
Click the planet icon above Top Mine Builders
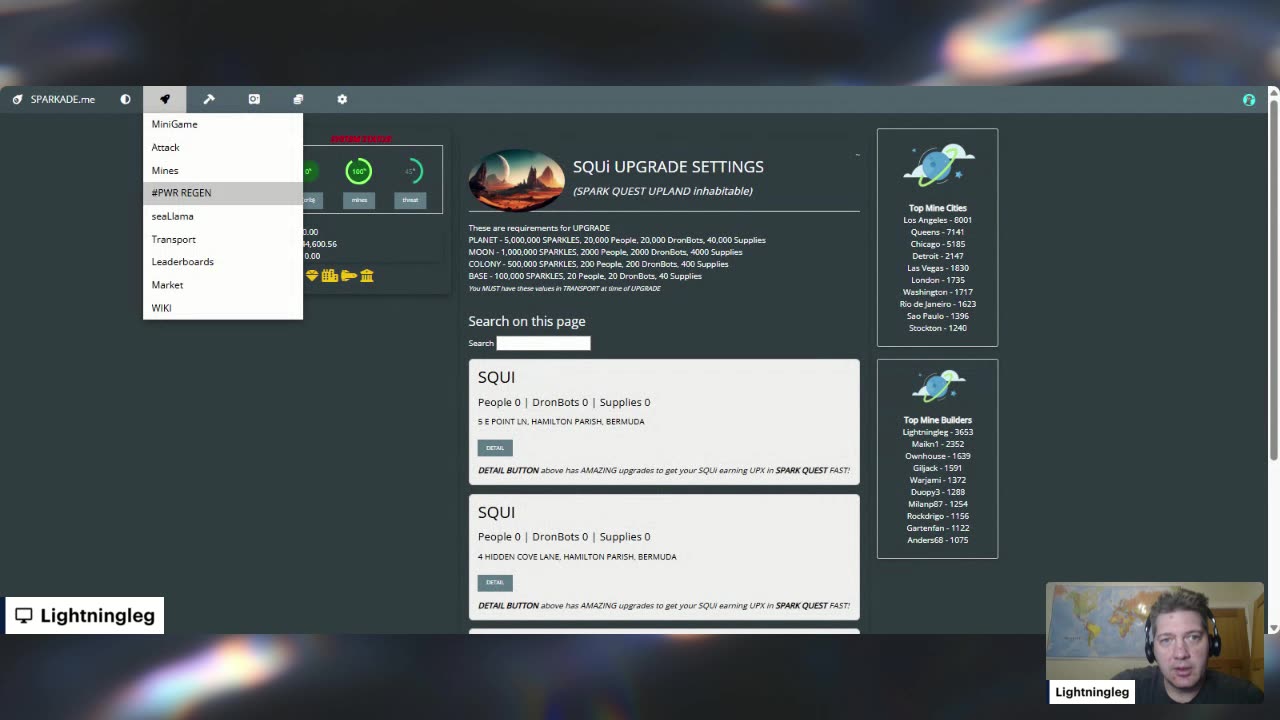coord(937,387)
